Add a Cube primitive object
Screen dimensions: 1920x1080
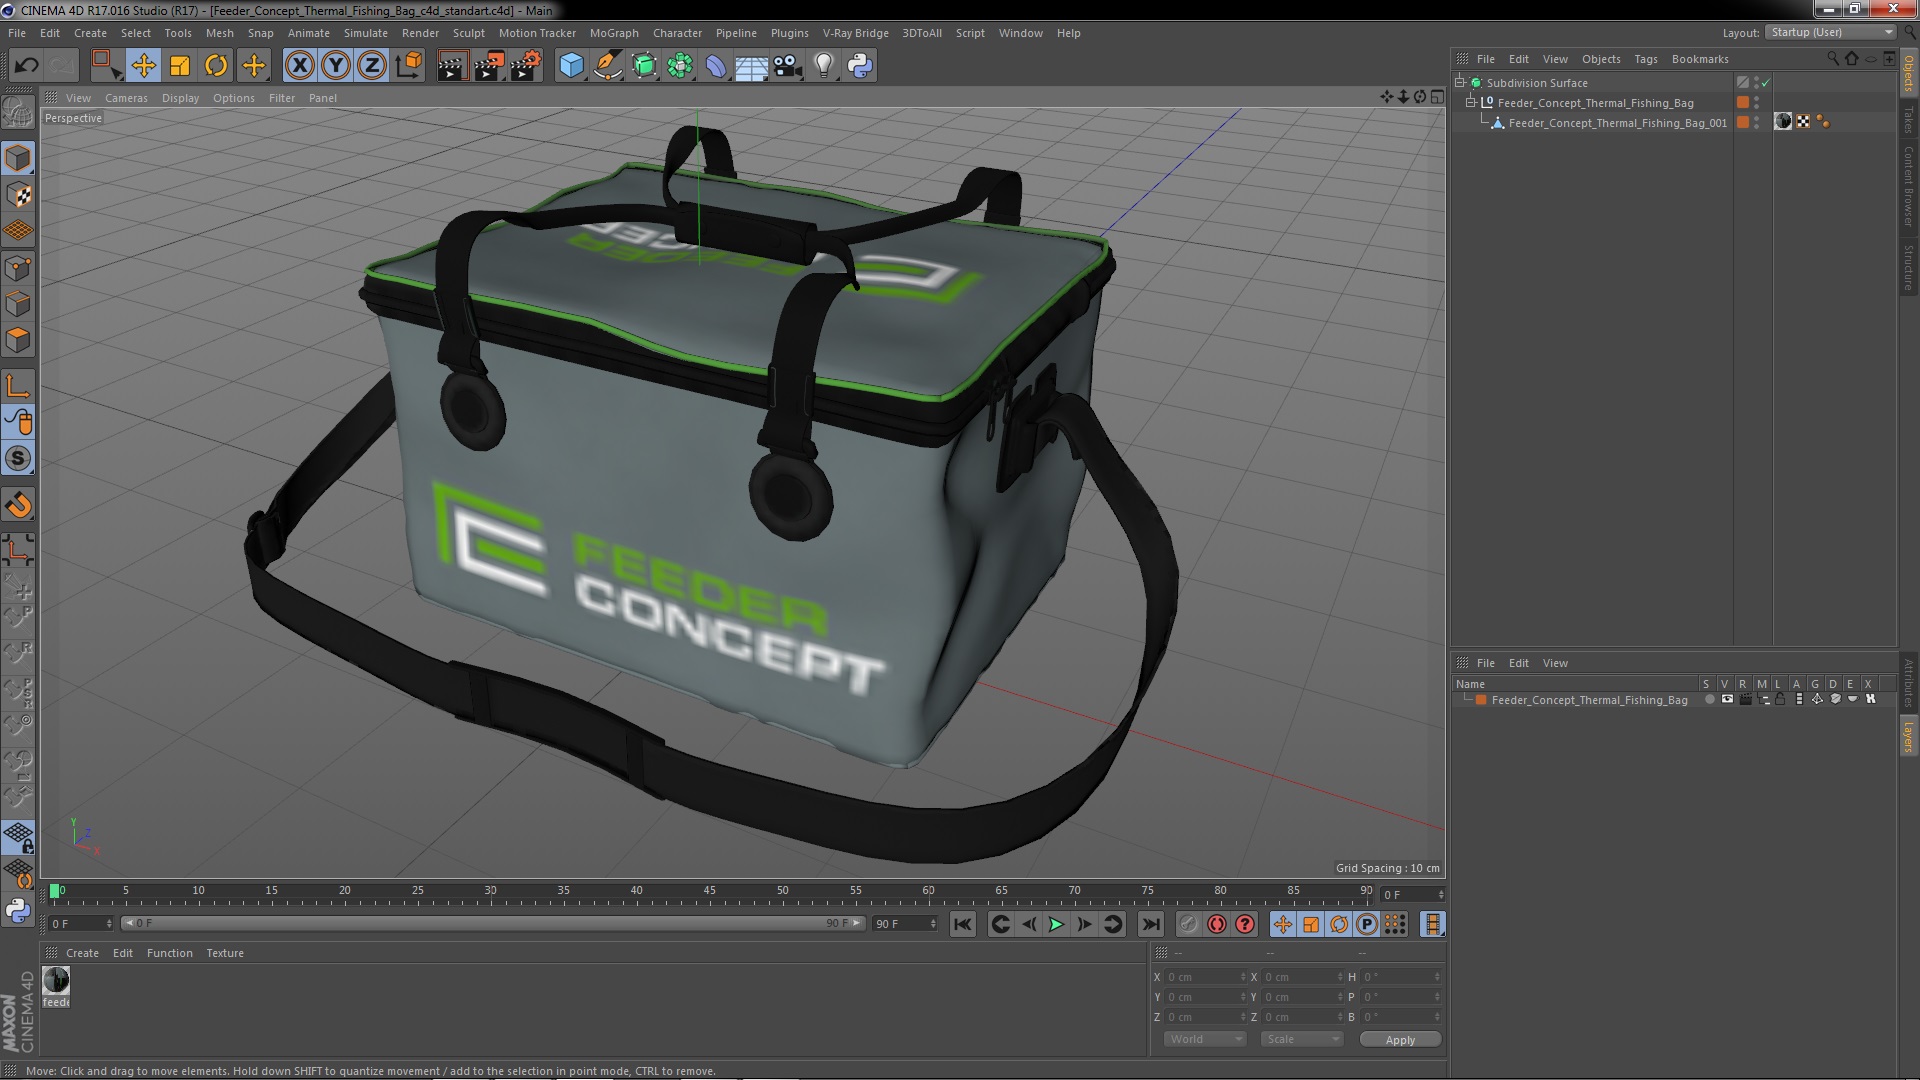[x=571, y=66]
